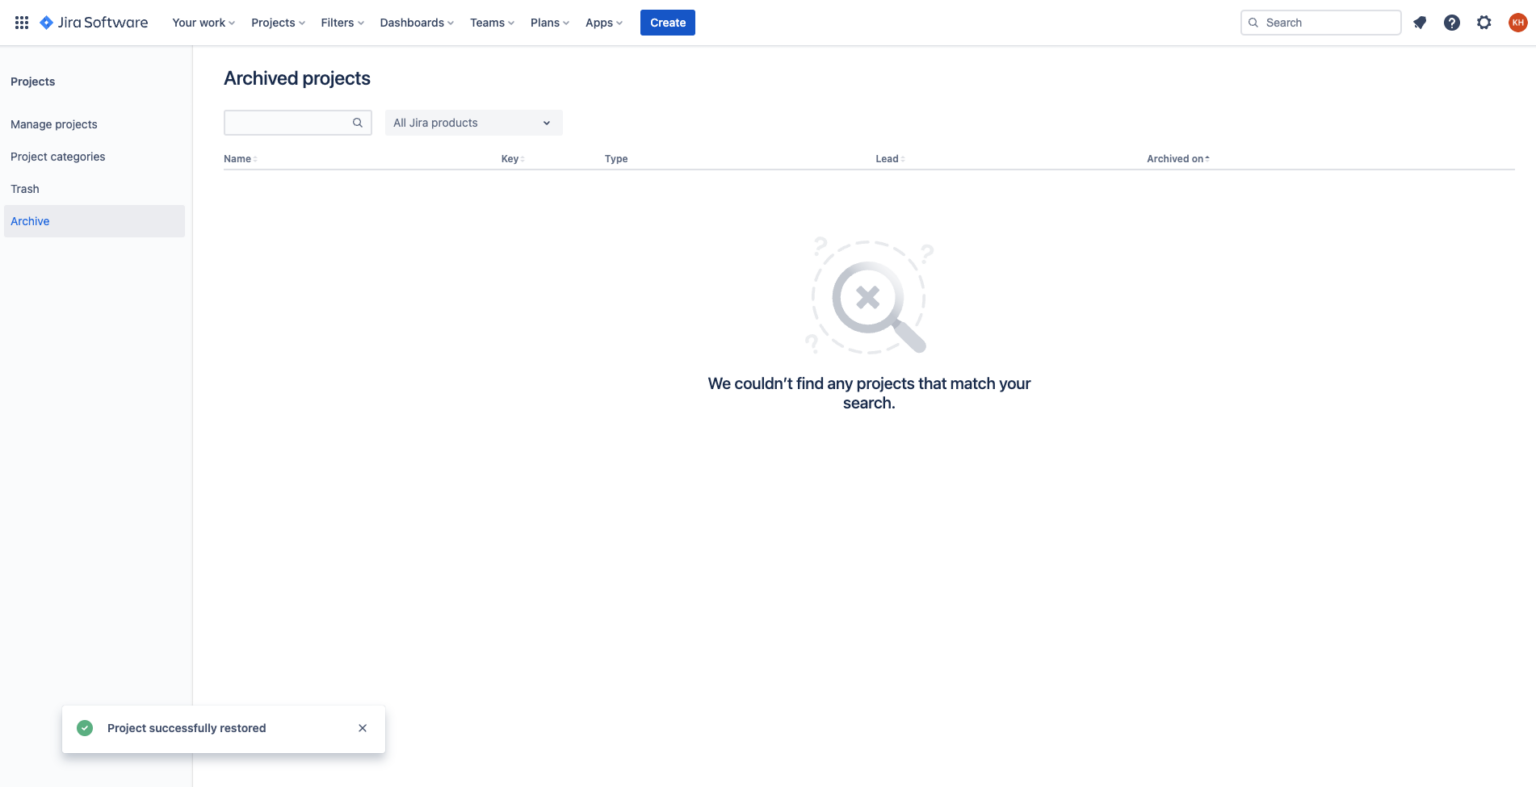This screenshot has height=787, width=1536.
Task: Open your profile avatar menu
Action: point(1517,21)
